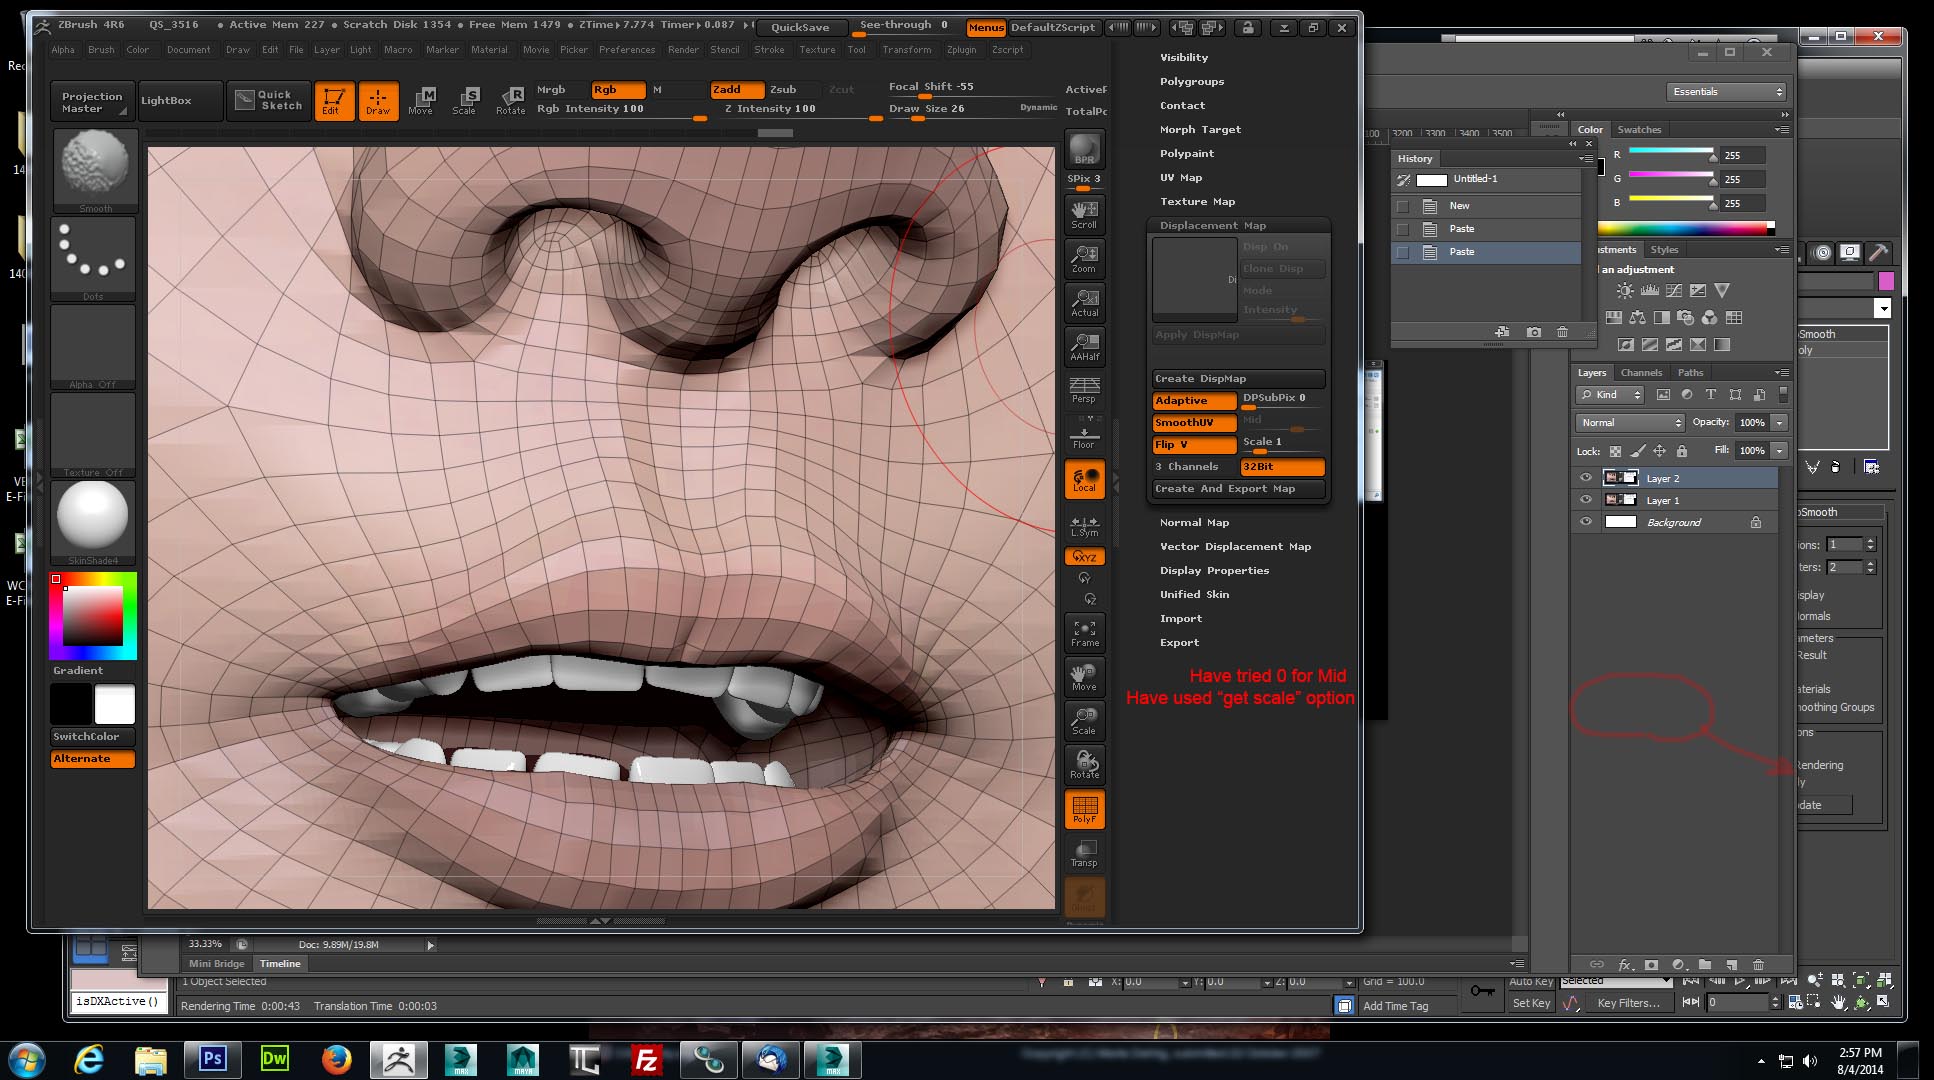Screen dimensions: 1934x1080
Task: Open the Normal blend mode dropdown
Action: 1630,423
